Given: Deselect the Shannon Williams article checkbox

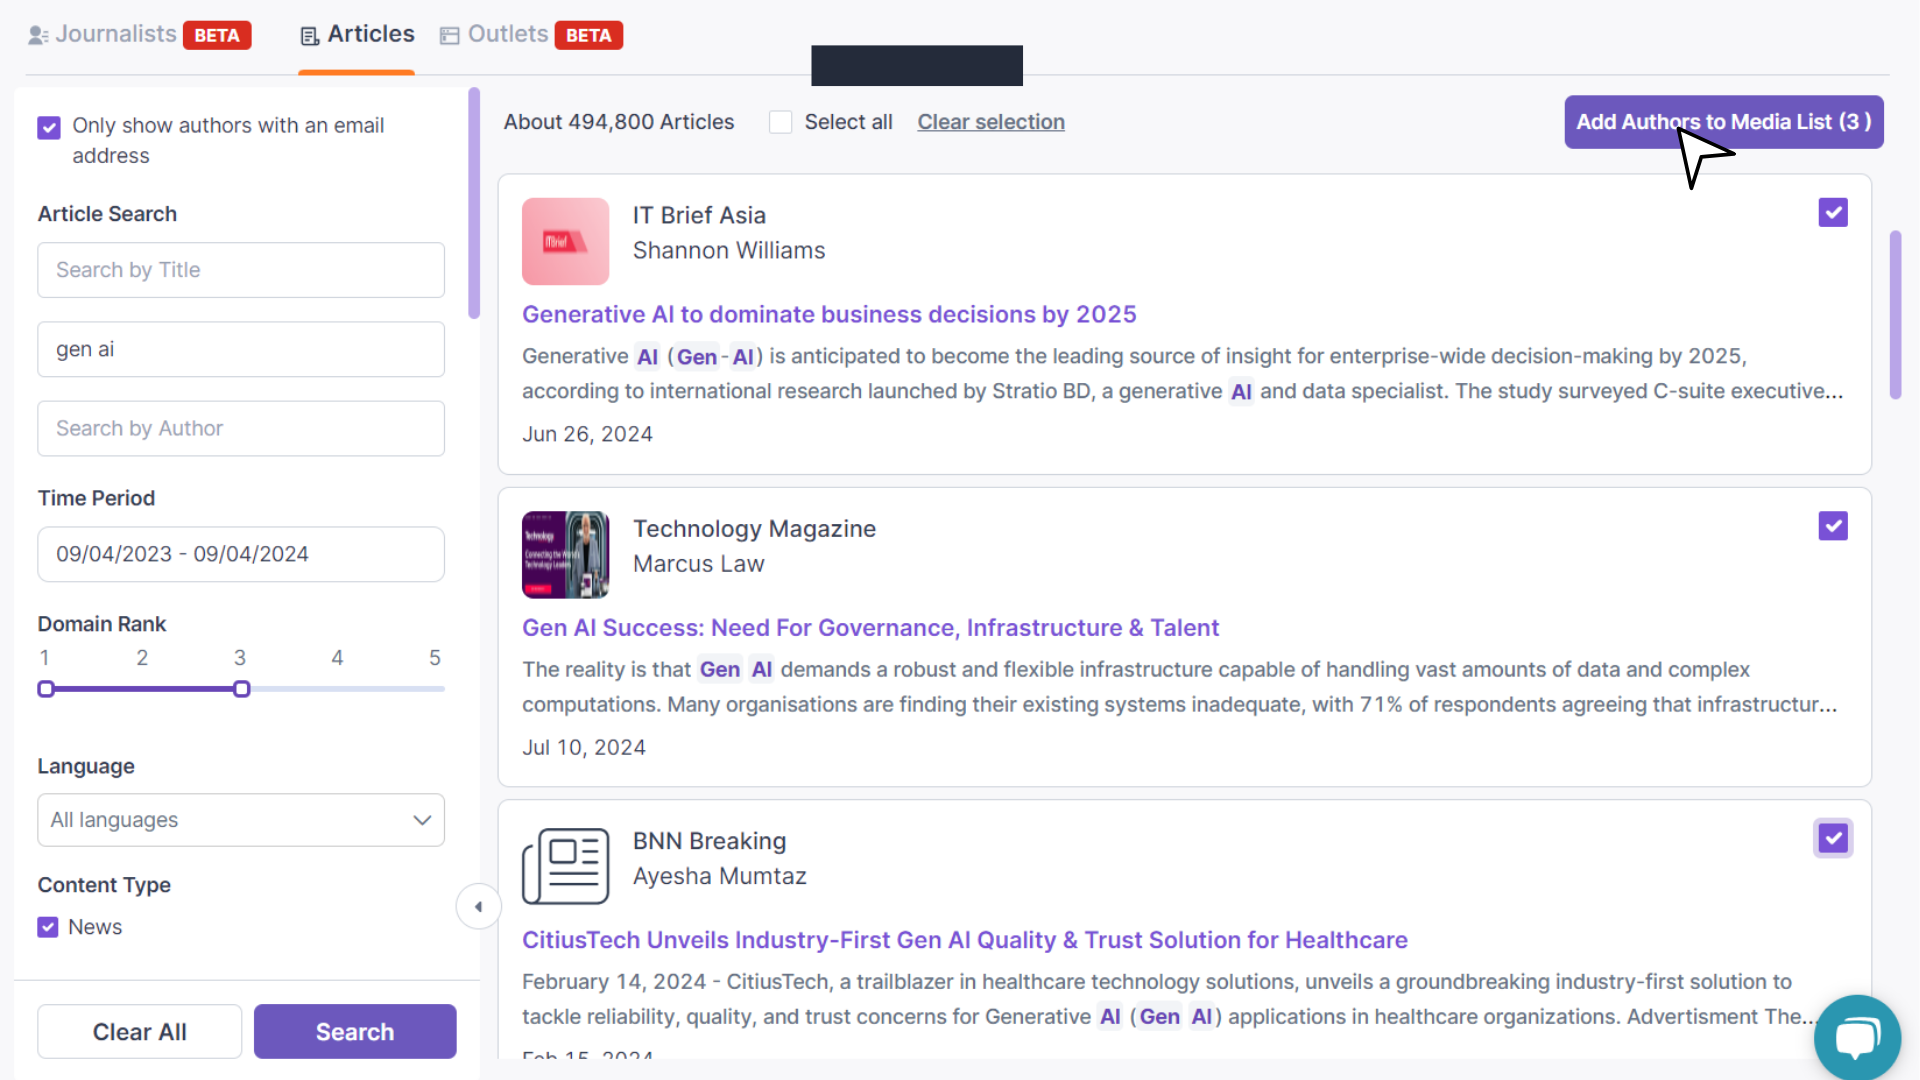Looking at the screenshot, I should tap(1832, 212).
